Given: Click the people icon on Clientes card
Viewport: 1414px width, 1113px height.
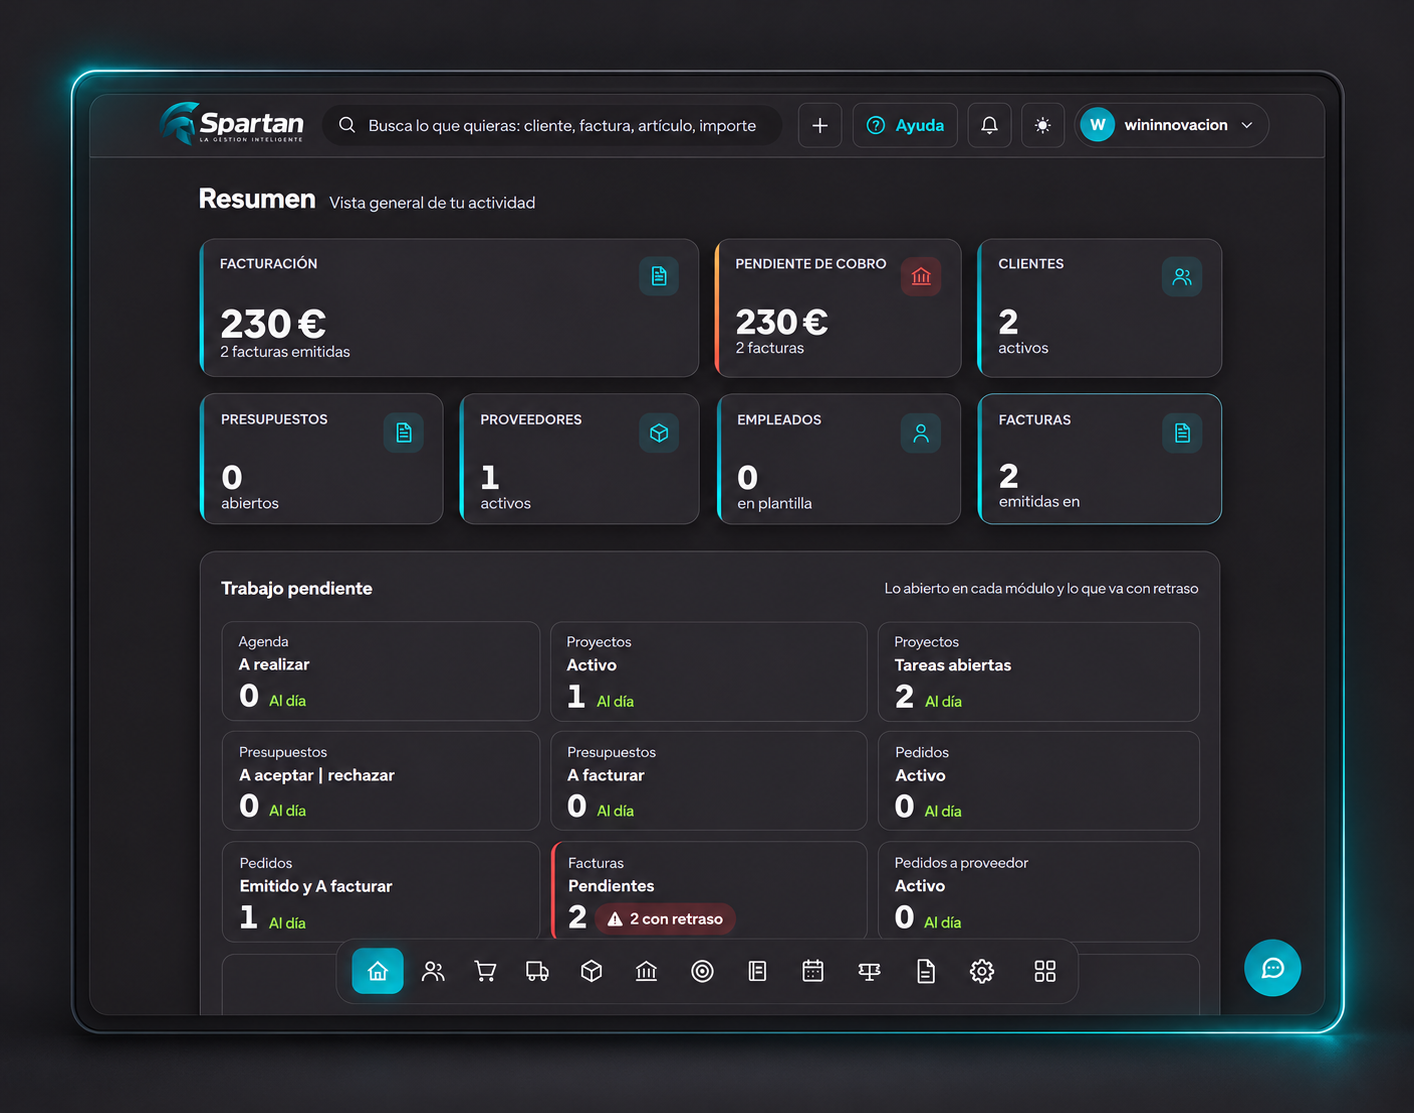Looking at the screenshot, I should coord(1182,277).
